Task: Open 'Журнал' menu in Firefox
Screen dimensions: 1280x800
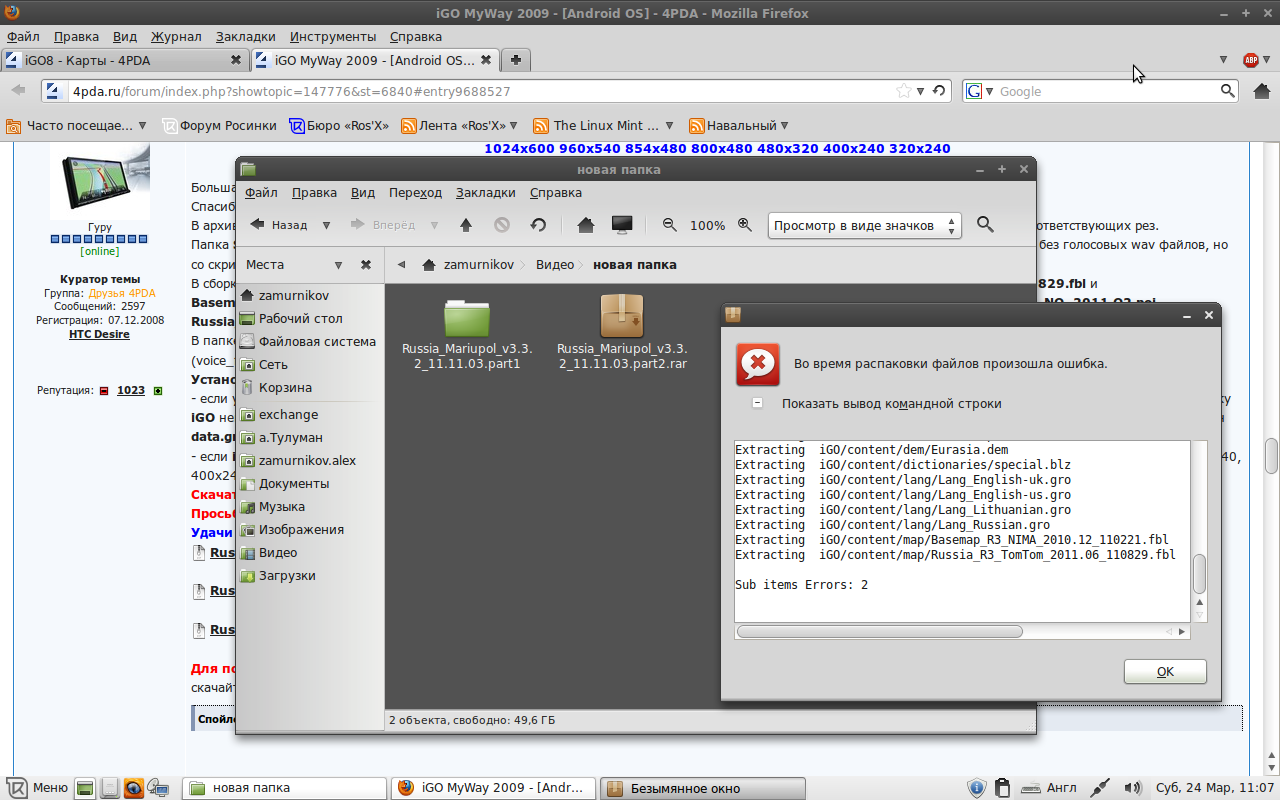Action: point(176,37)
